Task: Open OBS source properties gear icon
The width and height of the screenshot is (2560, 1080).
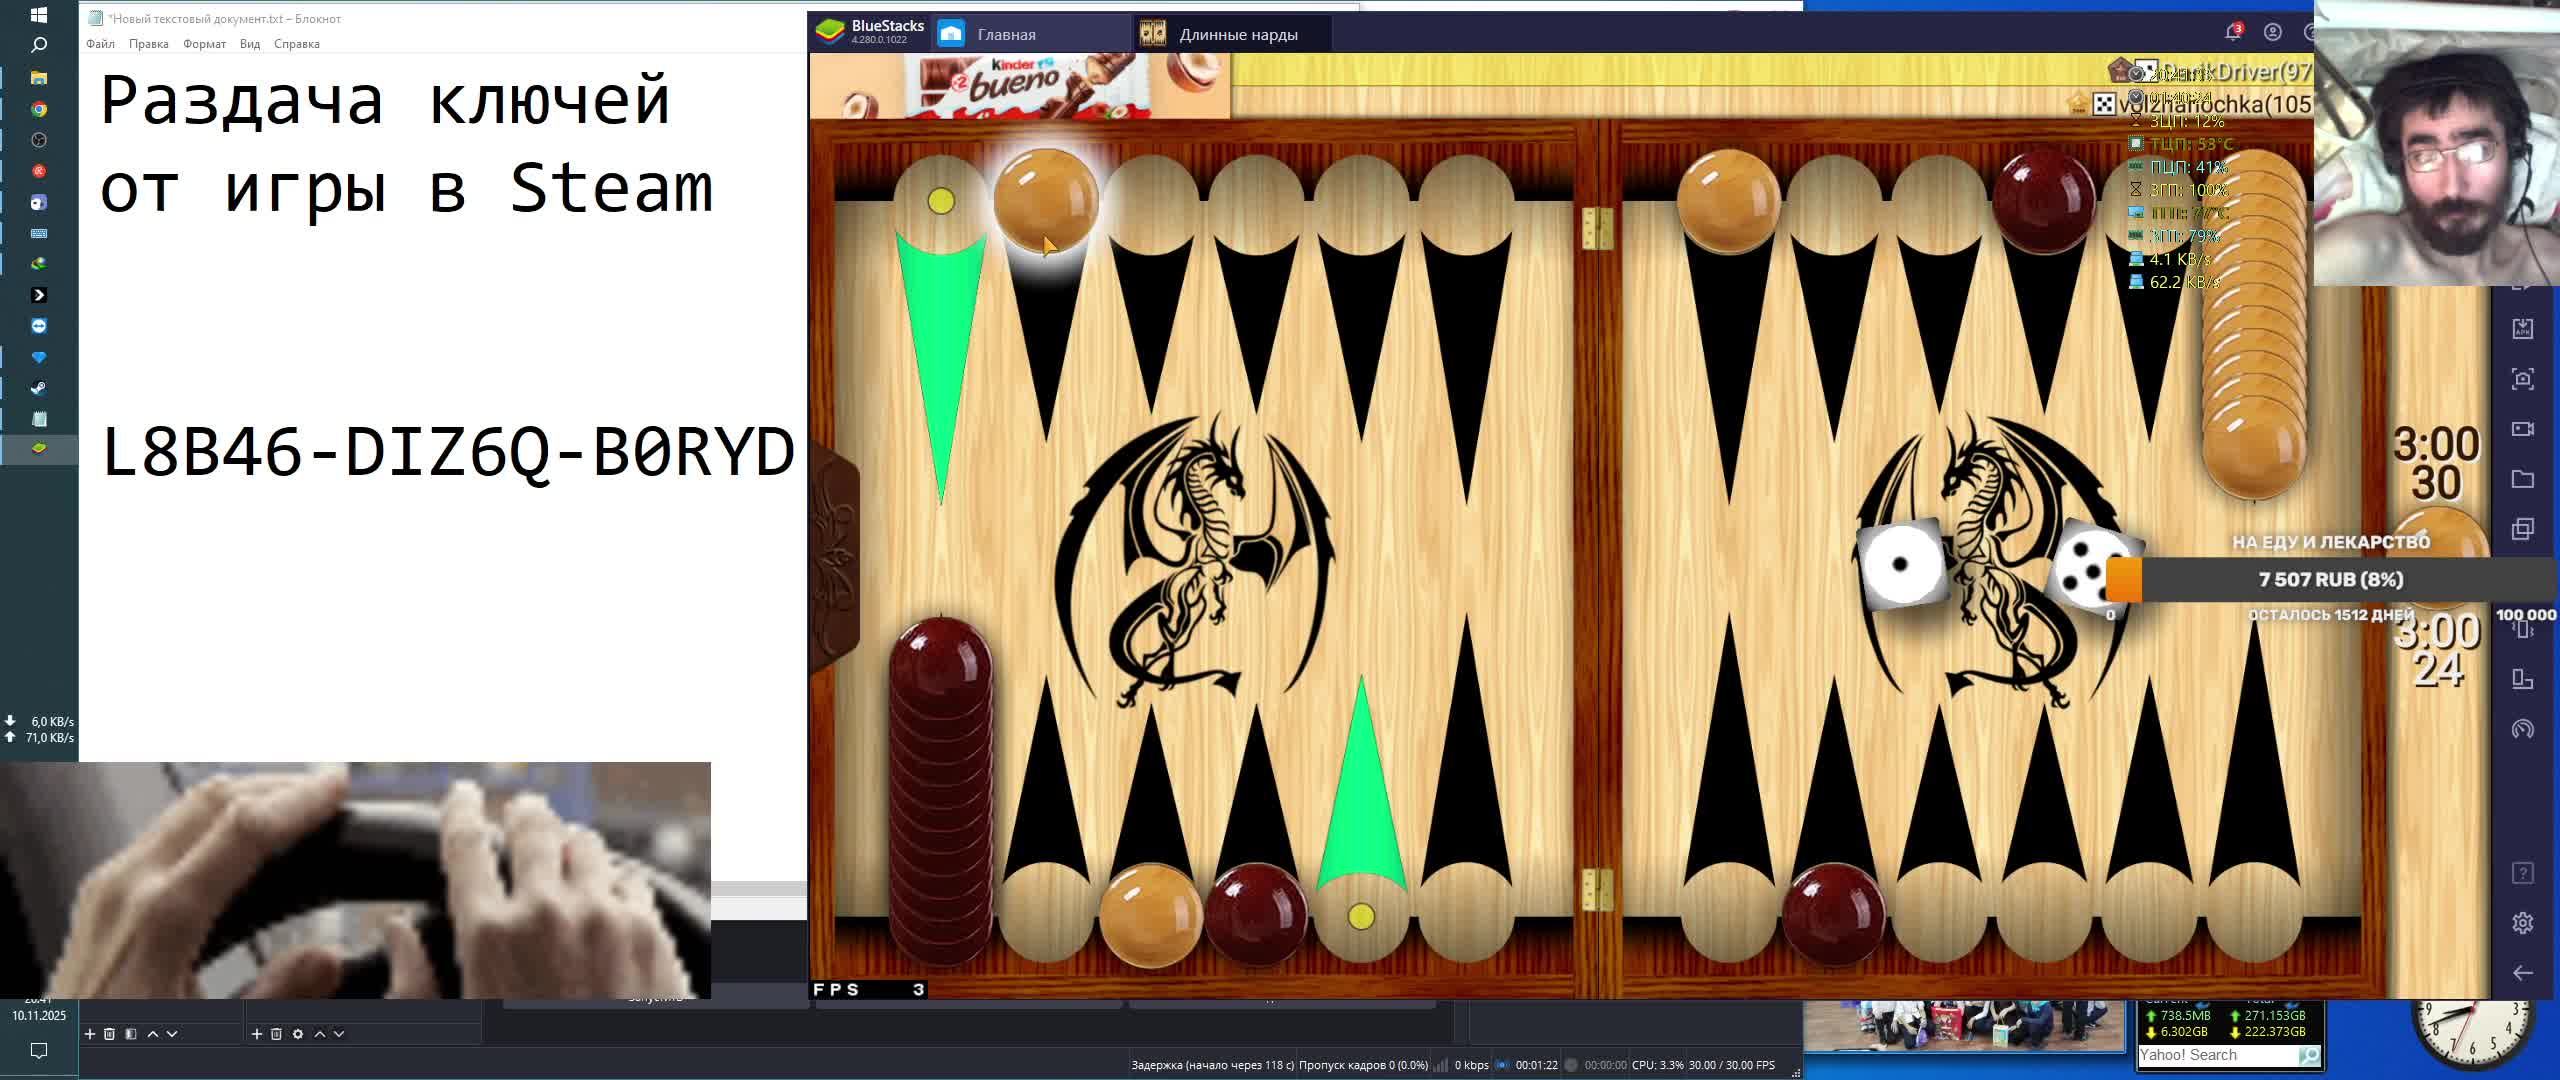Action: [x=298, y=1034]
